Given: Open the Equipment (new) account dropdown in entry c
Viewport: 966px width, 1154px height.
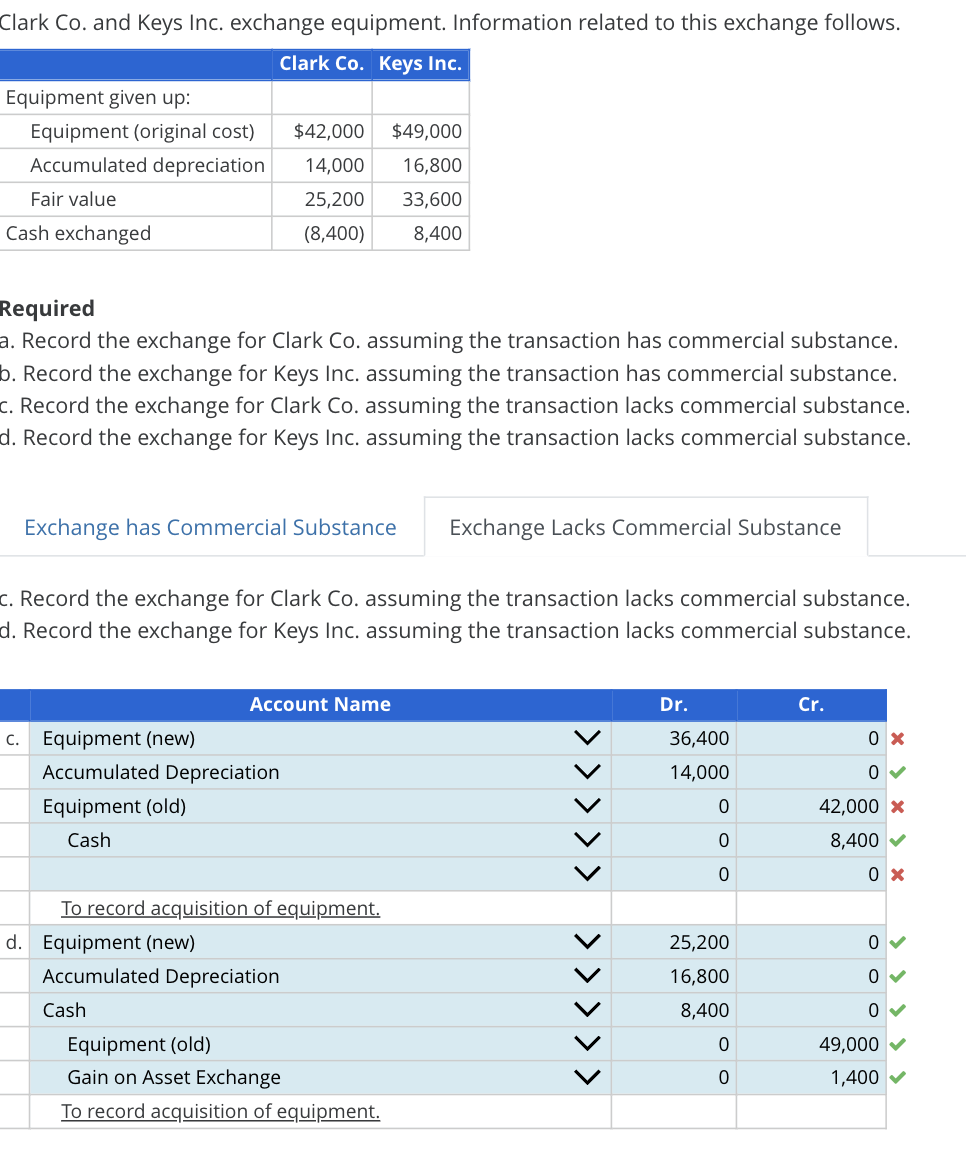Looking at the screenshot, I should [588, 737].
